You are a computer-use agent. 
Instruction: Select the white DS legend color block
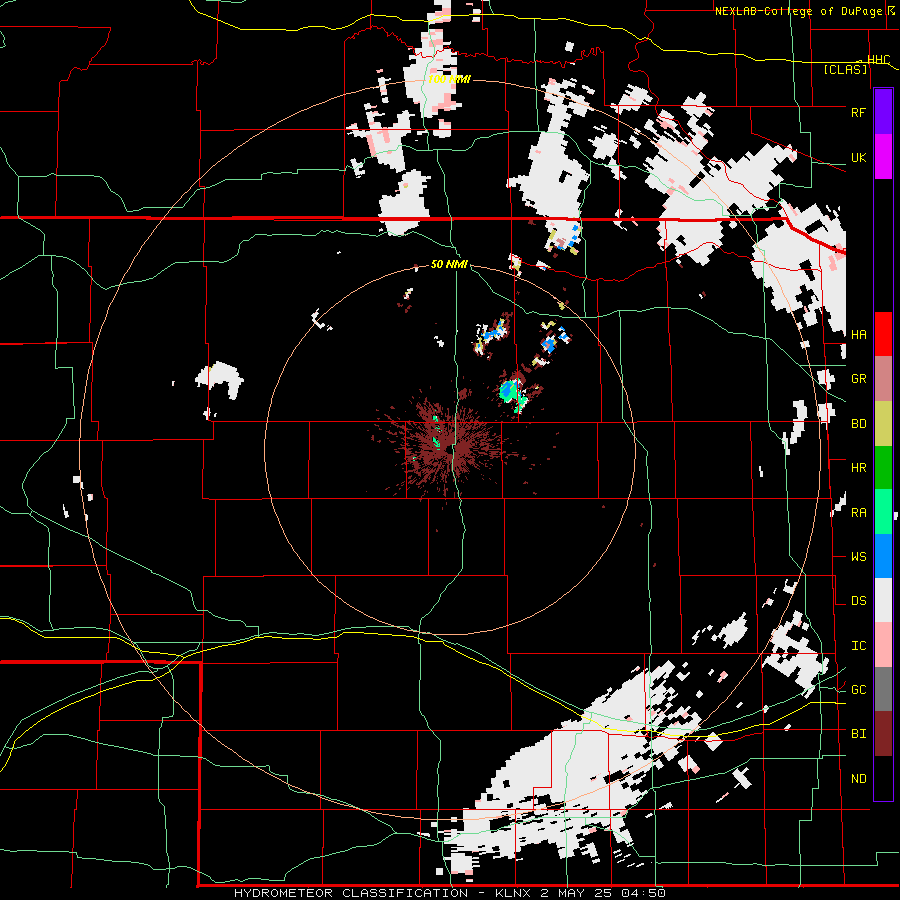tap(883, 600)
